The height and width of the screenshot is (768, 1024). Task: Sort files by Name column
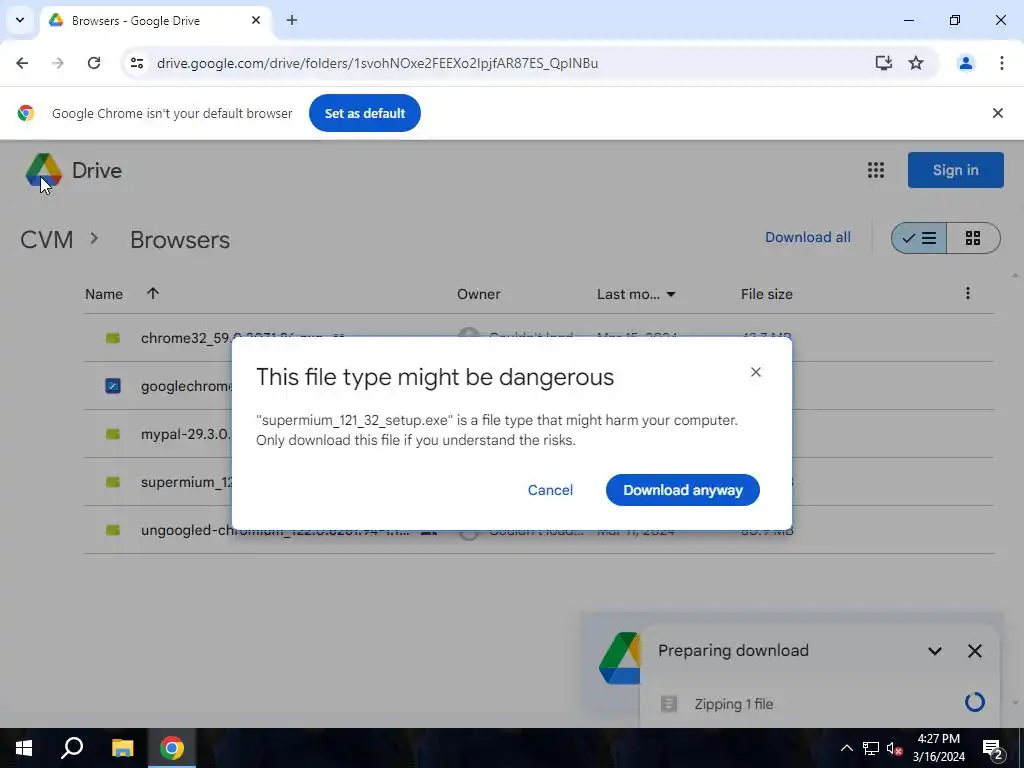[104, 294]
